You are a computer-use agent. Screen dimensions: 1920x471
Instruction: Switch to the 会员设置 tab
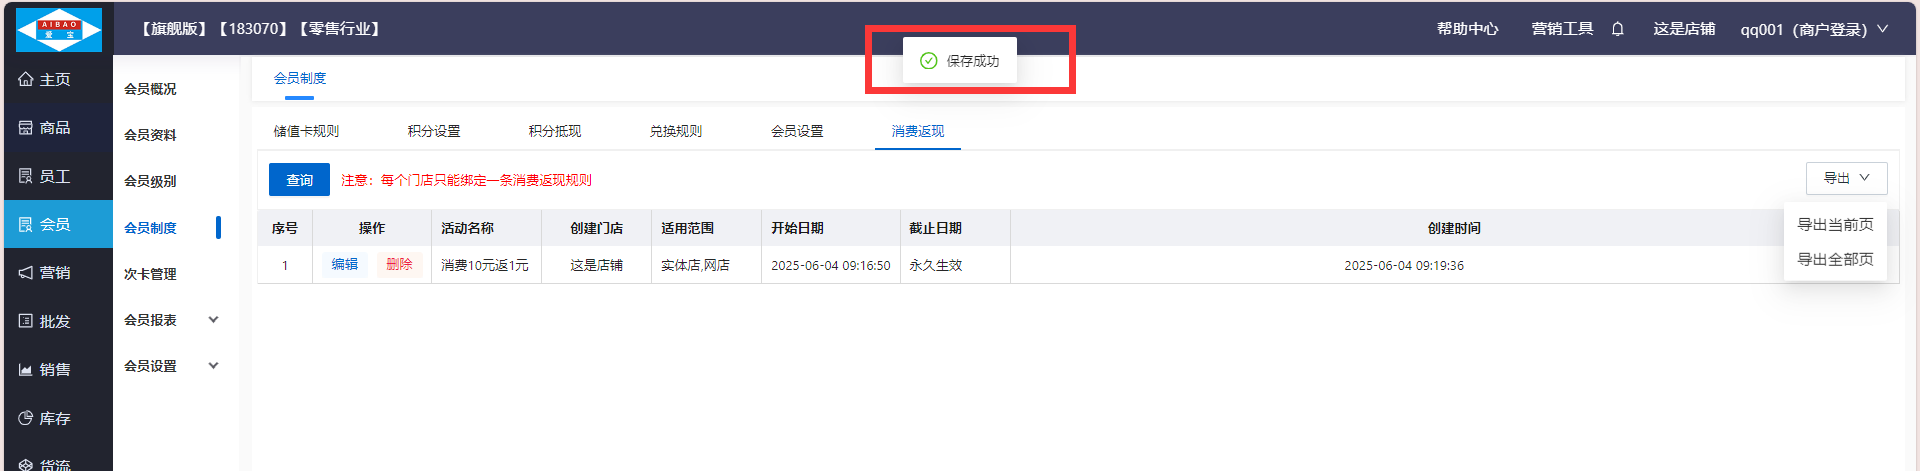pyautogui.click(x=797, y=131)
